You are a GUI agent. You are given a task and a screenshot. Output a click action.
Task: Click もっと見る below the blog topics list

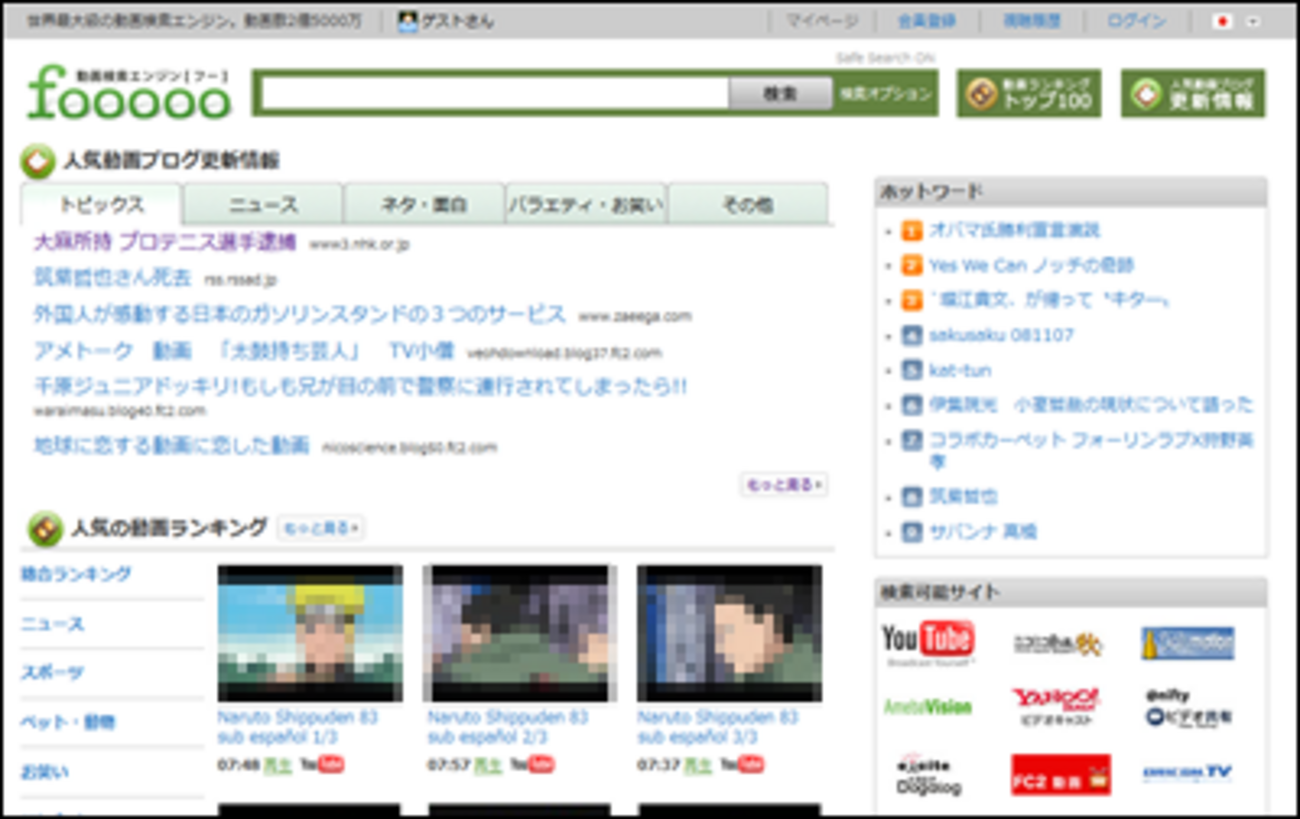(x=784, y=485)
